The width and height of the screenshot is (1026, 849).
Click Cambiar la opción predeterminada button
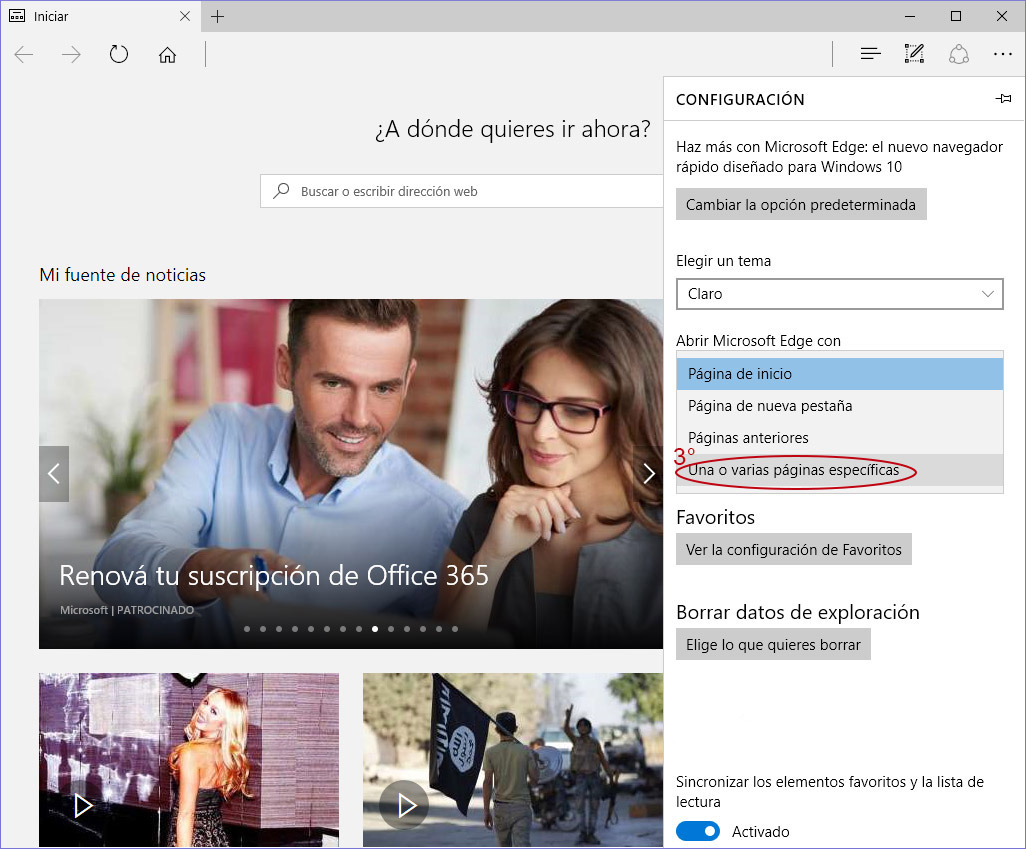point(801,204)
